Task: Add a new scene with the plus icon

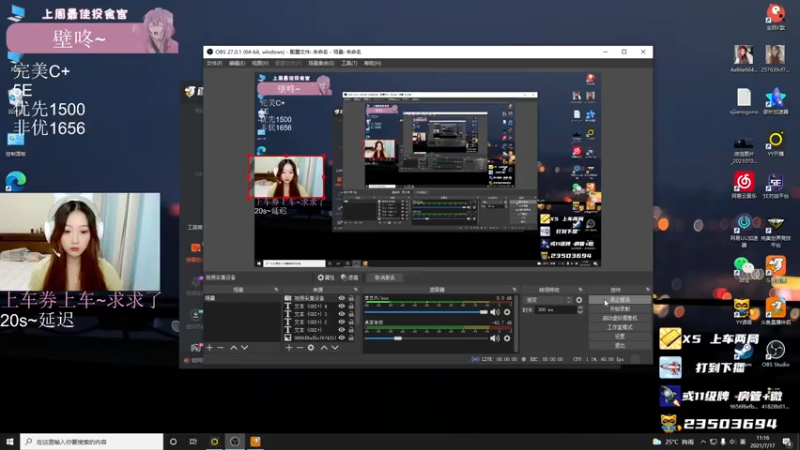Action: click(x=209, y=347)
